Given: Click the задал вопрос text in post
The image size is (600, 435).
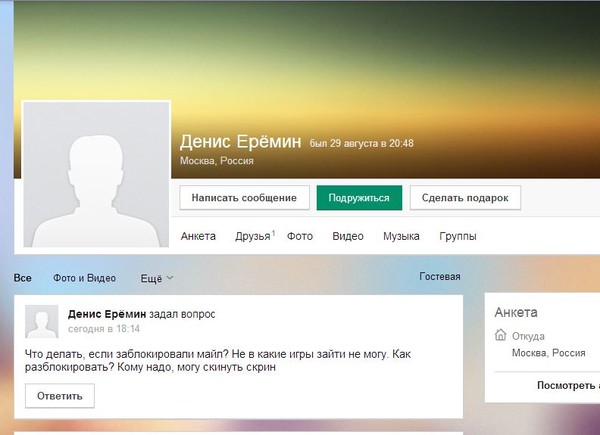Looking at the screenshot, I should 182,314.
